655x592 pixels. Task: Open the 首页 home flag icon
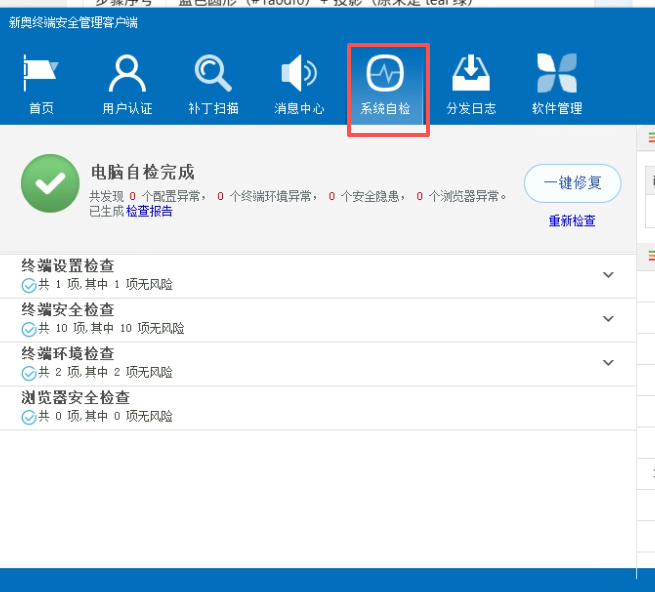coord(41,73)
